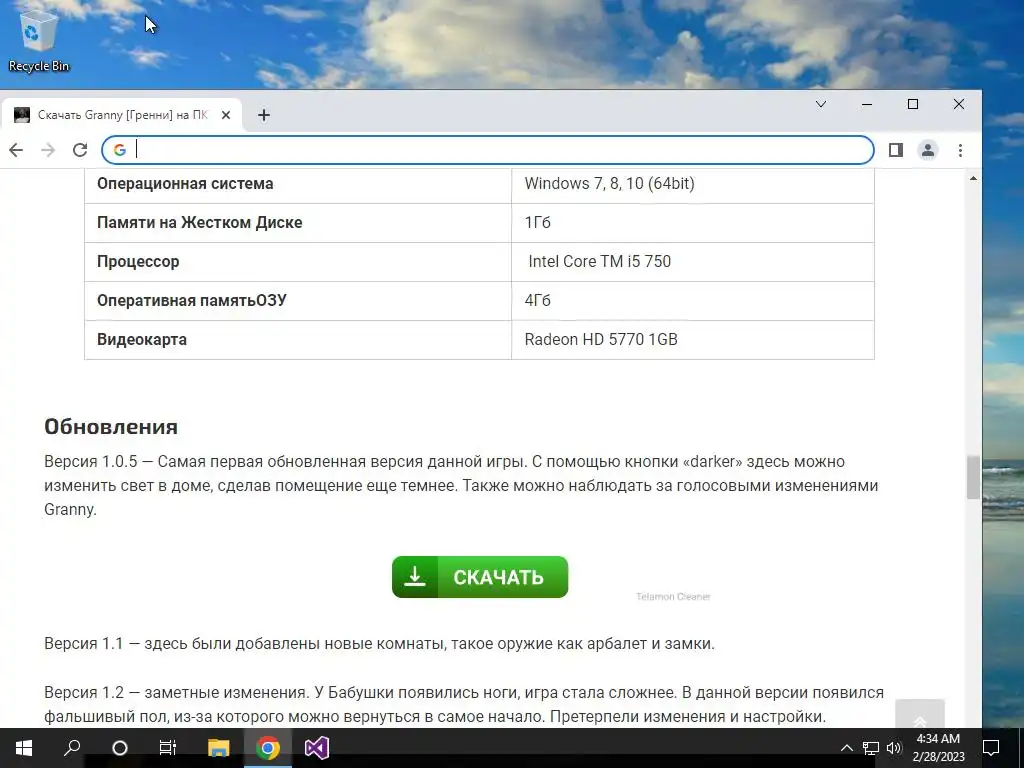Open the clock showing 4:34 AM
The width and height of the screenshot is (1024, 768).
938,748
